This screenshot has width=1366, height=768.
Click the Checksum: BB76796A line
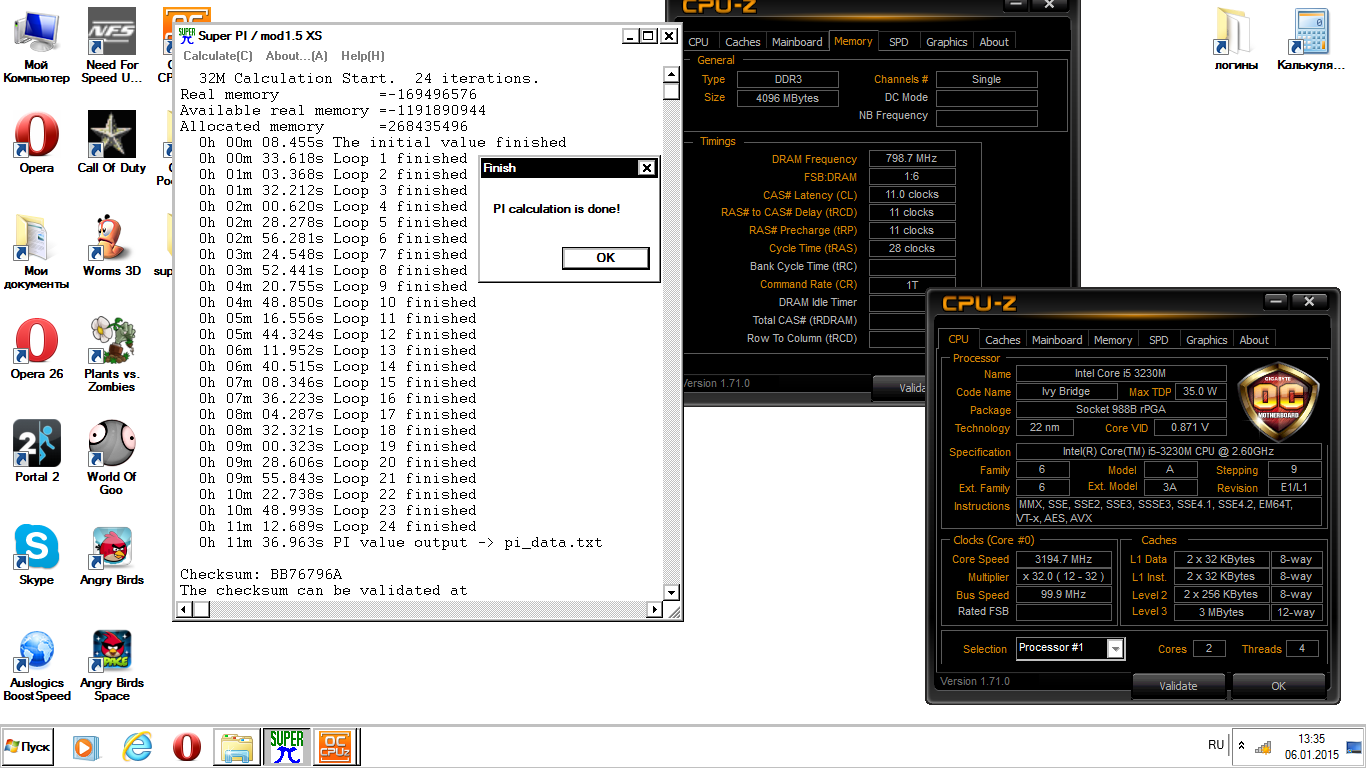tap(261, 574)
